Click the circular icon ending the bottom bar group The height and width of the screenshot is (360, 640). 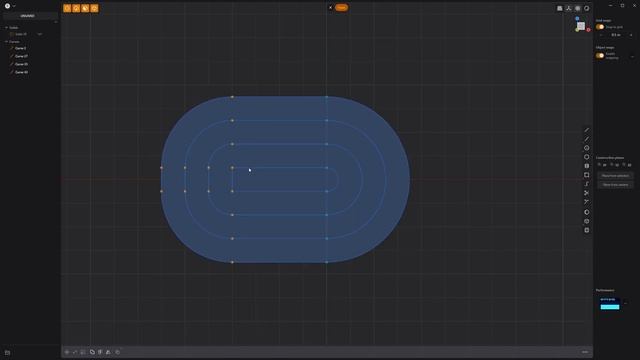click(x=118, y=352)
